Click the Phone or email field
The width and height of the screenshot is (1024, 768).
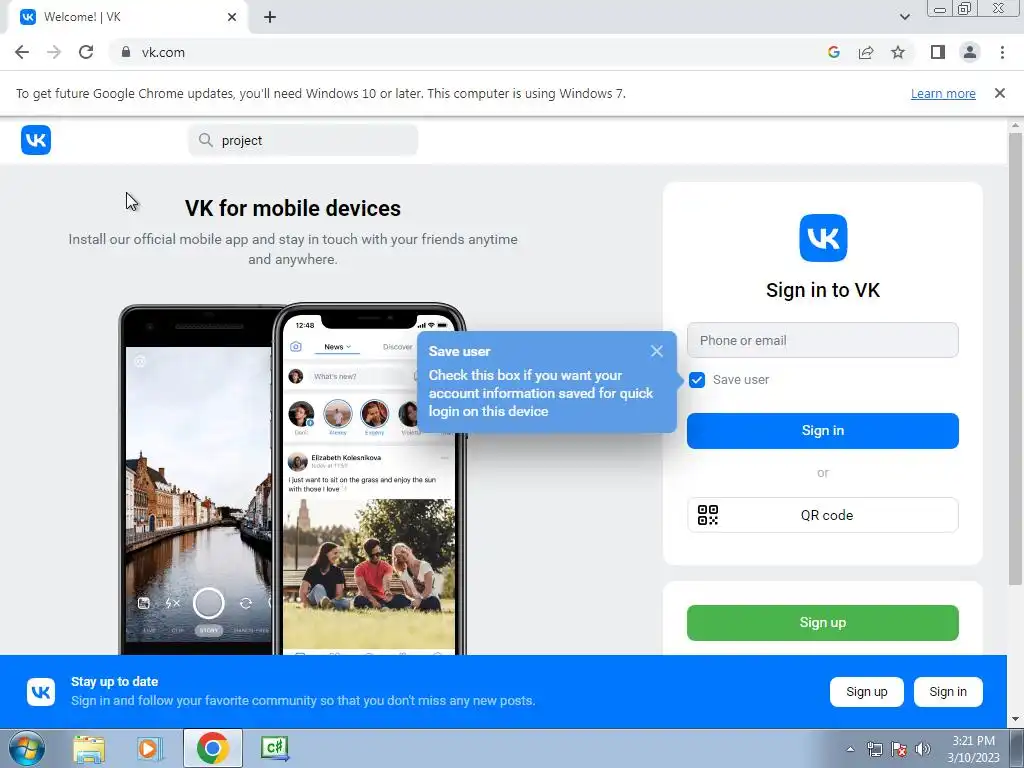click(823, 340)
